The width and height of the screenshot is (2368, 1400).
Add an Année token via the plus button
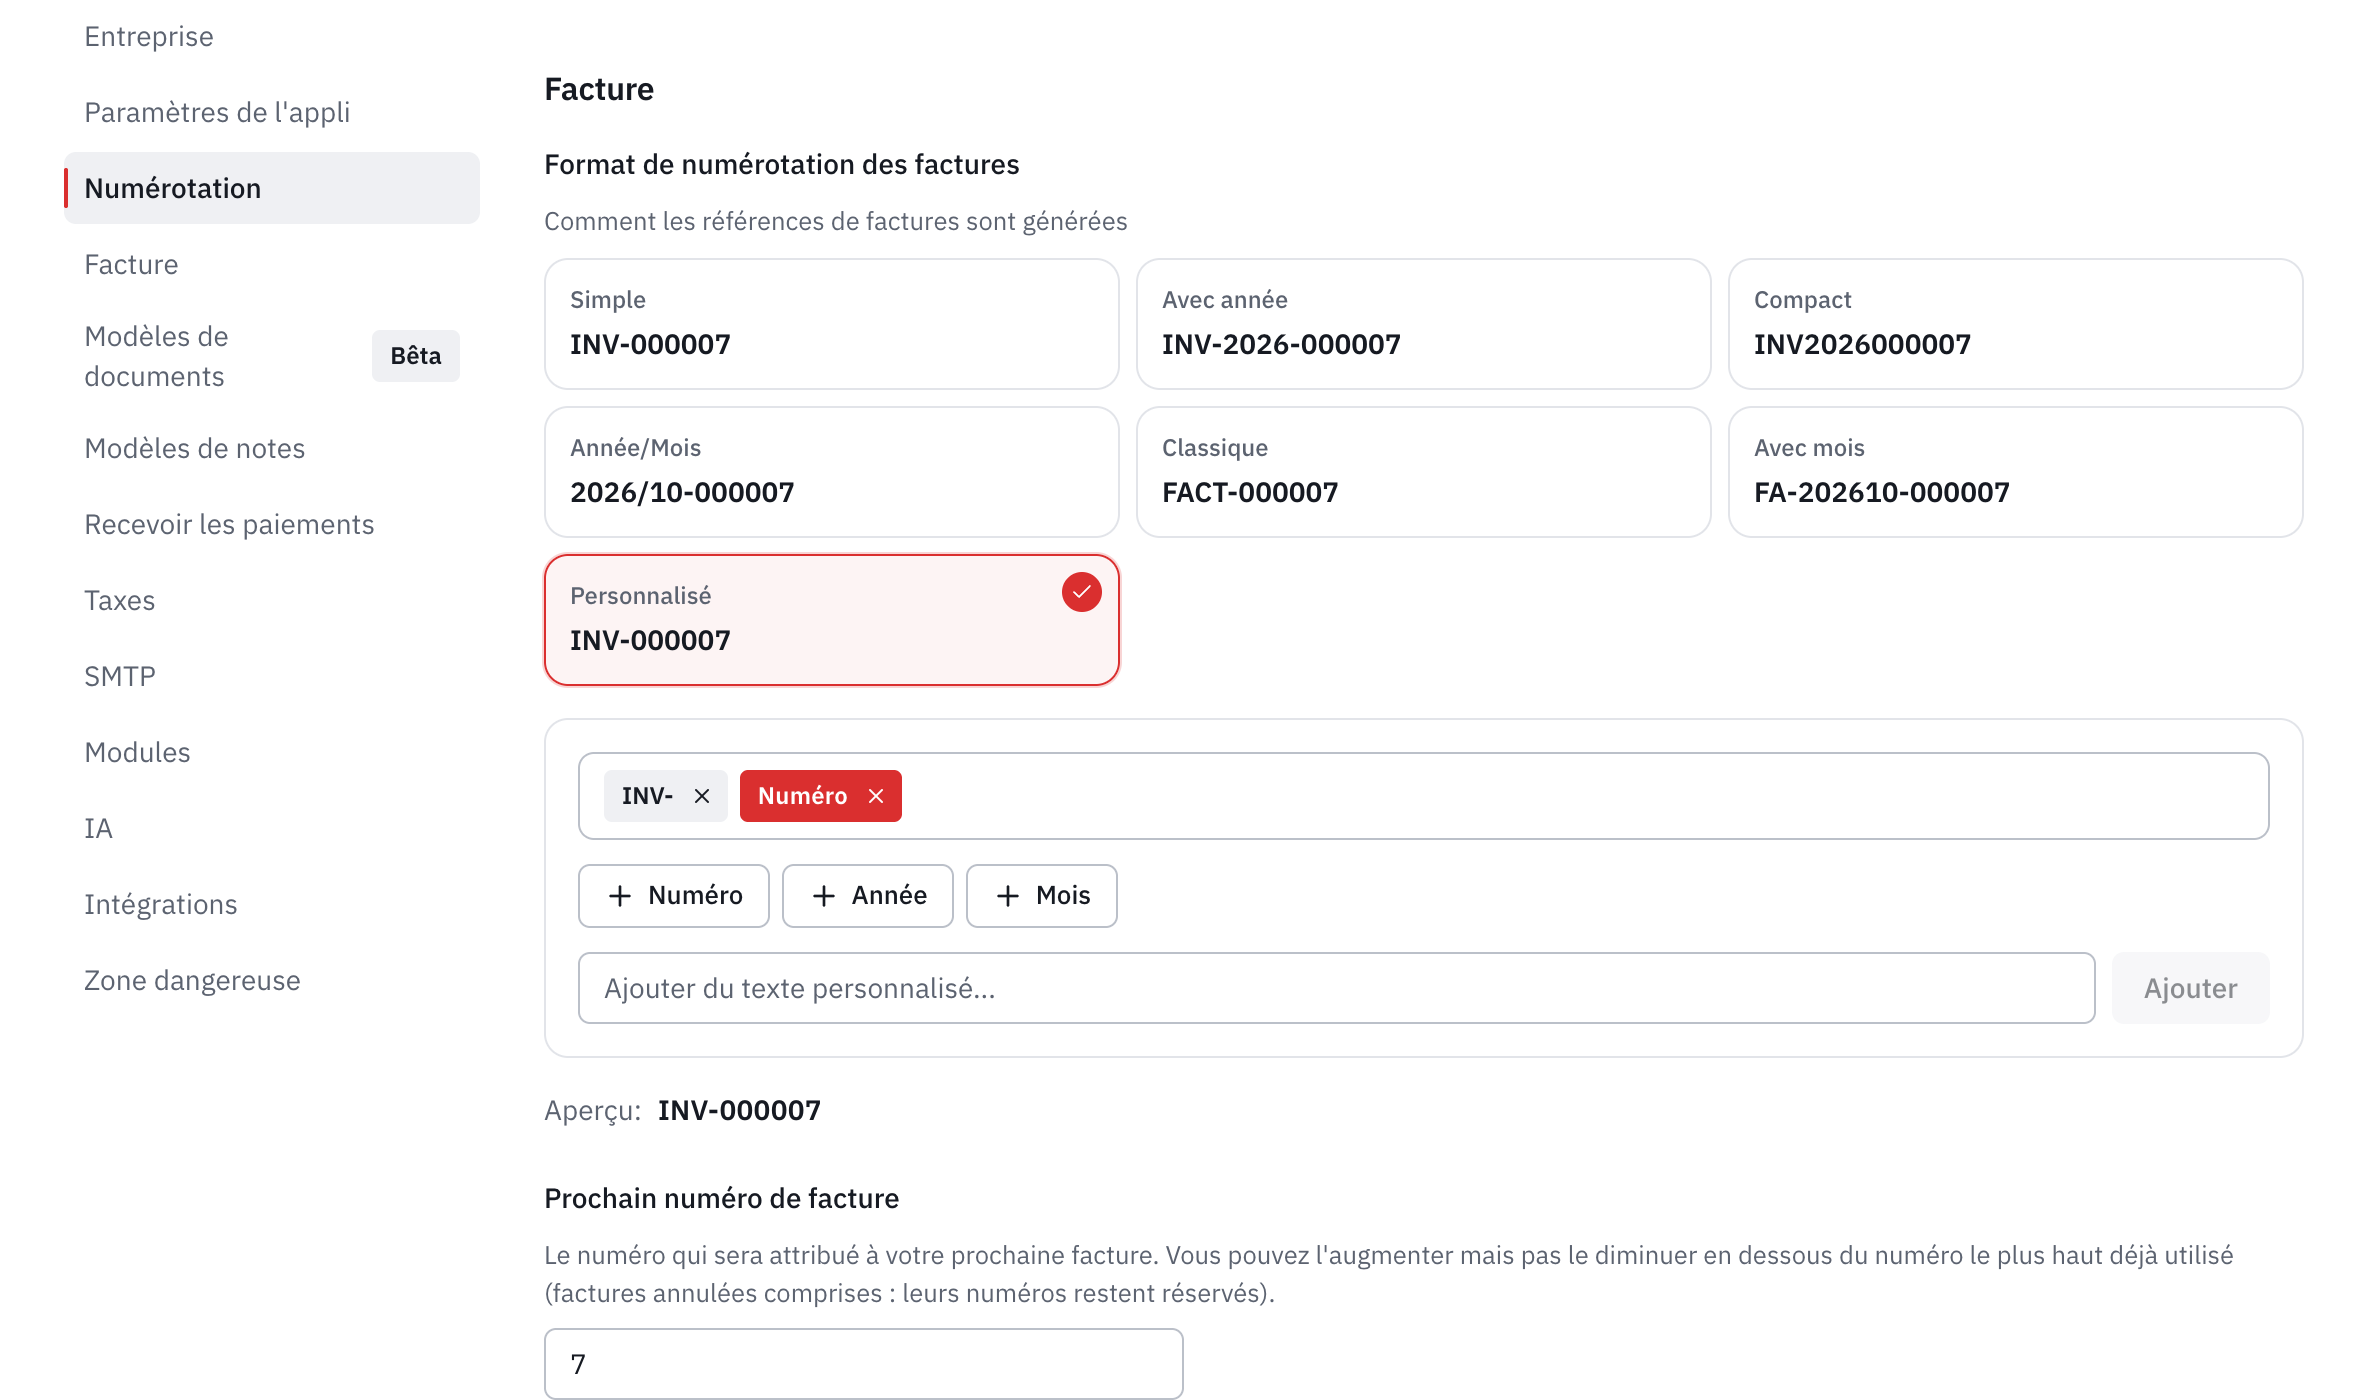click(868, 896)
